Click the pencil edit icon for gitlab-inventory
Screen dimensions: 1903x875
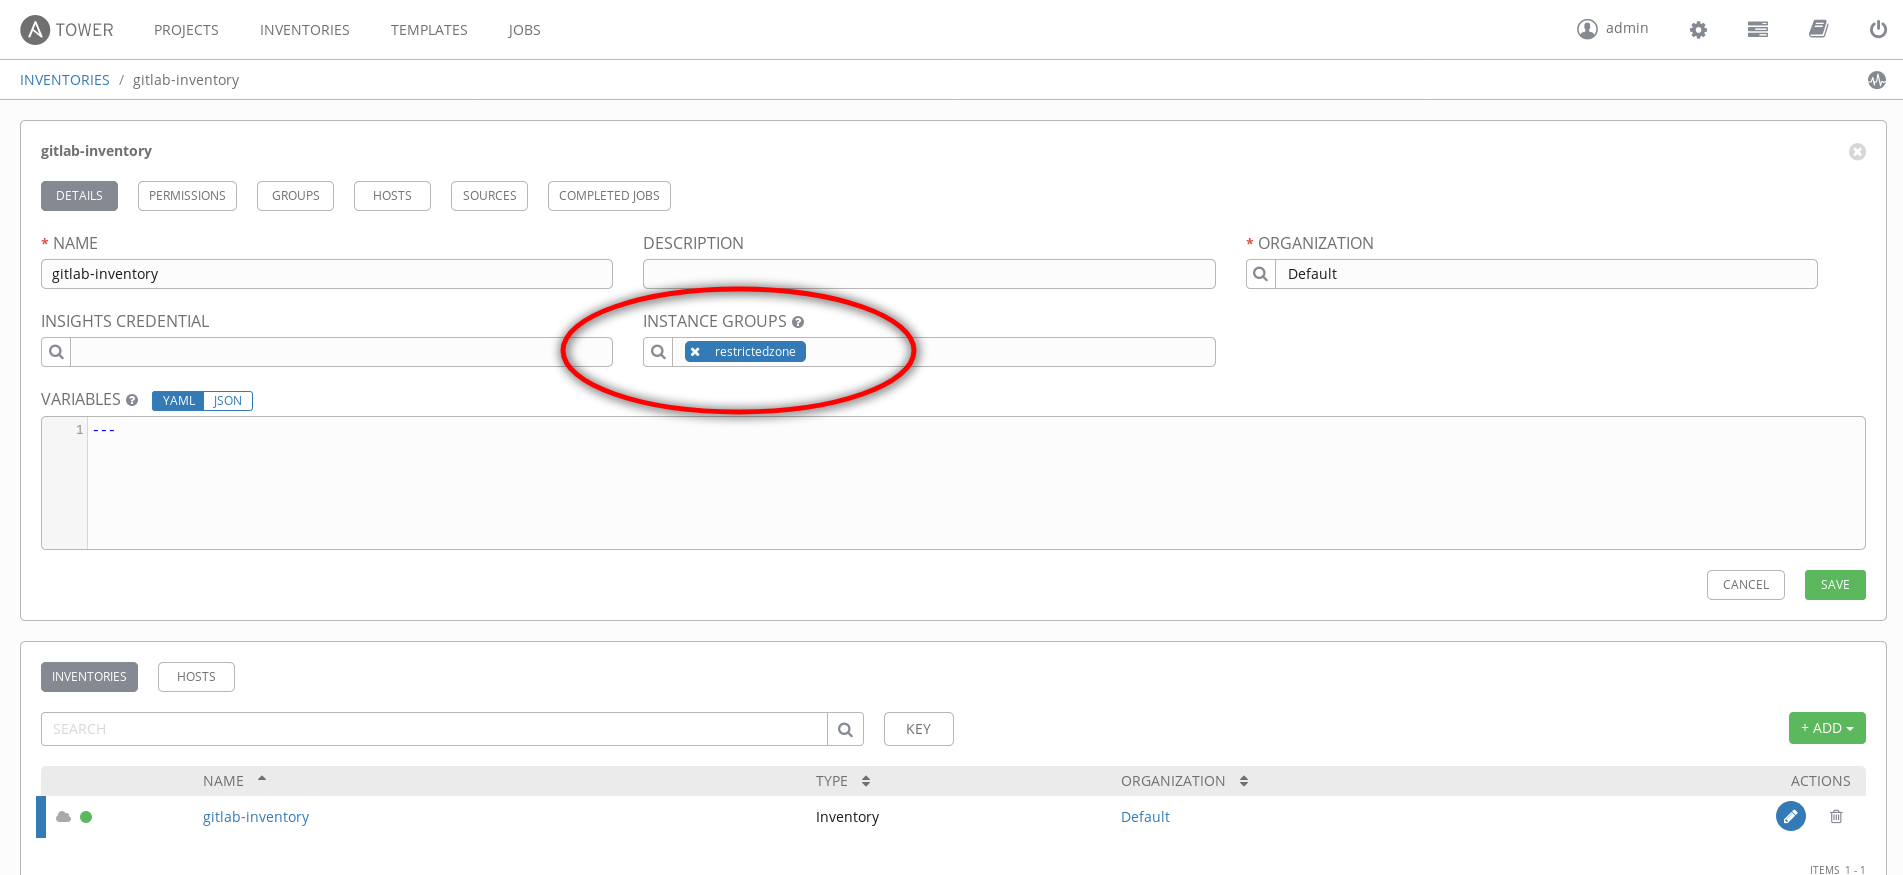click(x=1790, y=817)
